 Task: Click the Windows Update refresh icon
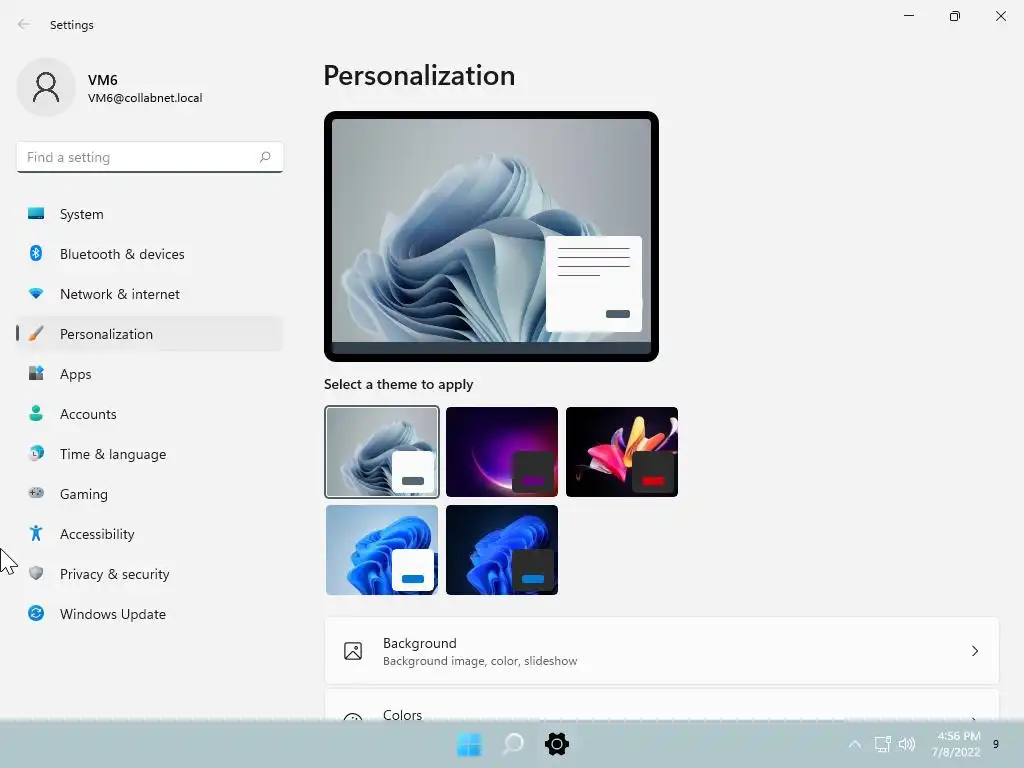(36, 613)
